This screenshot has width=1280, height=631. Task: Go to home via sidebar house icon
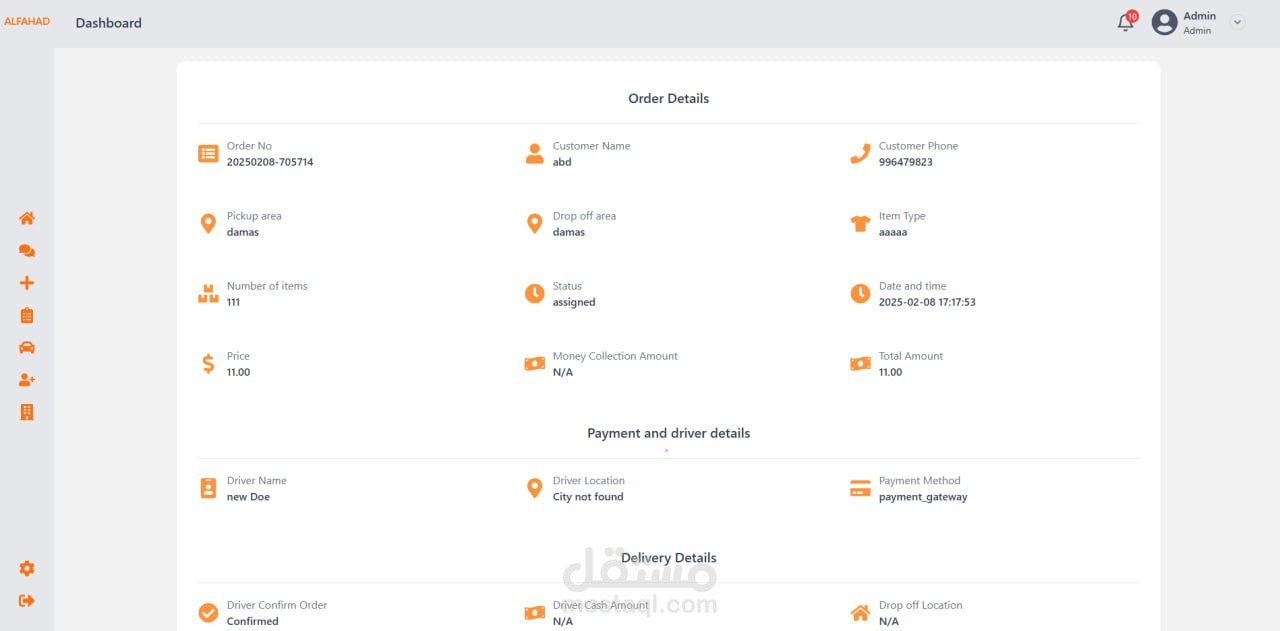[27, 219]
